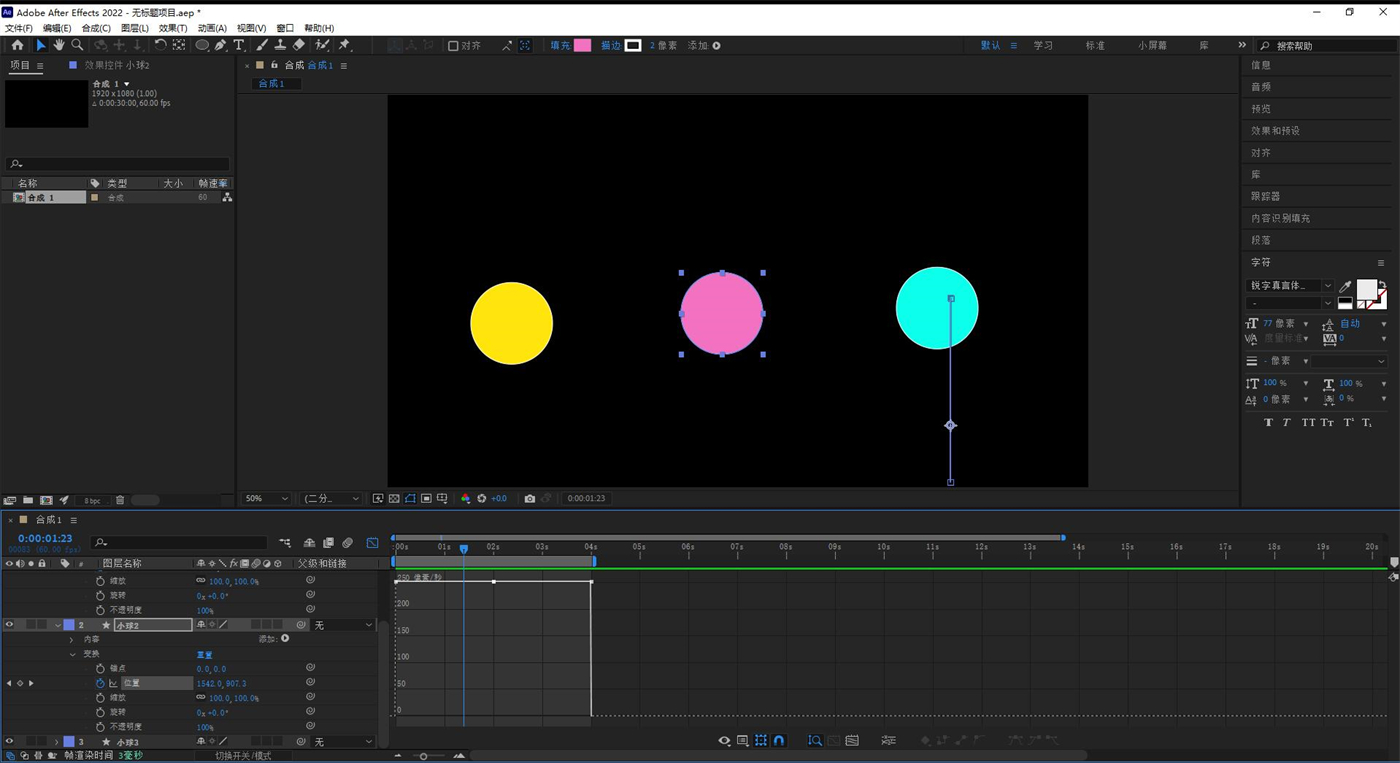The height and width of the screenshot is (763, 1400).
Task: Click the pink fill color swatch
Action: tap(582, 45)
